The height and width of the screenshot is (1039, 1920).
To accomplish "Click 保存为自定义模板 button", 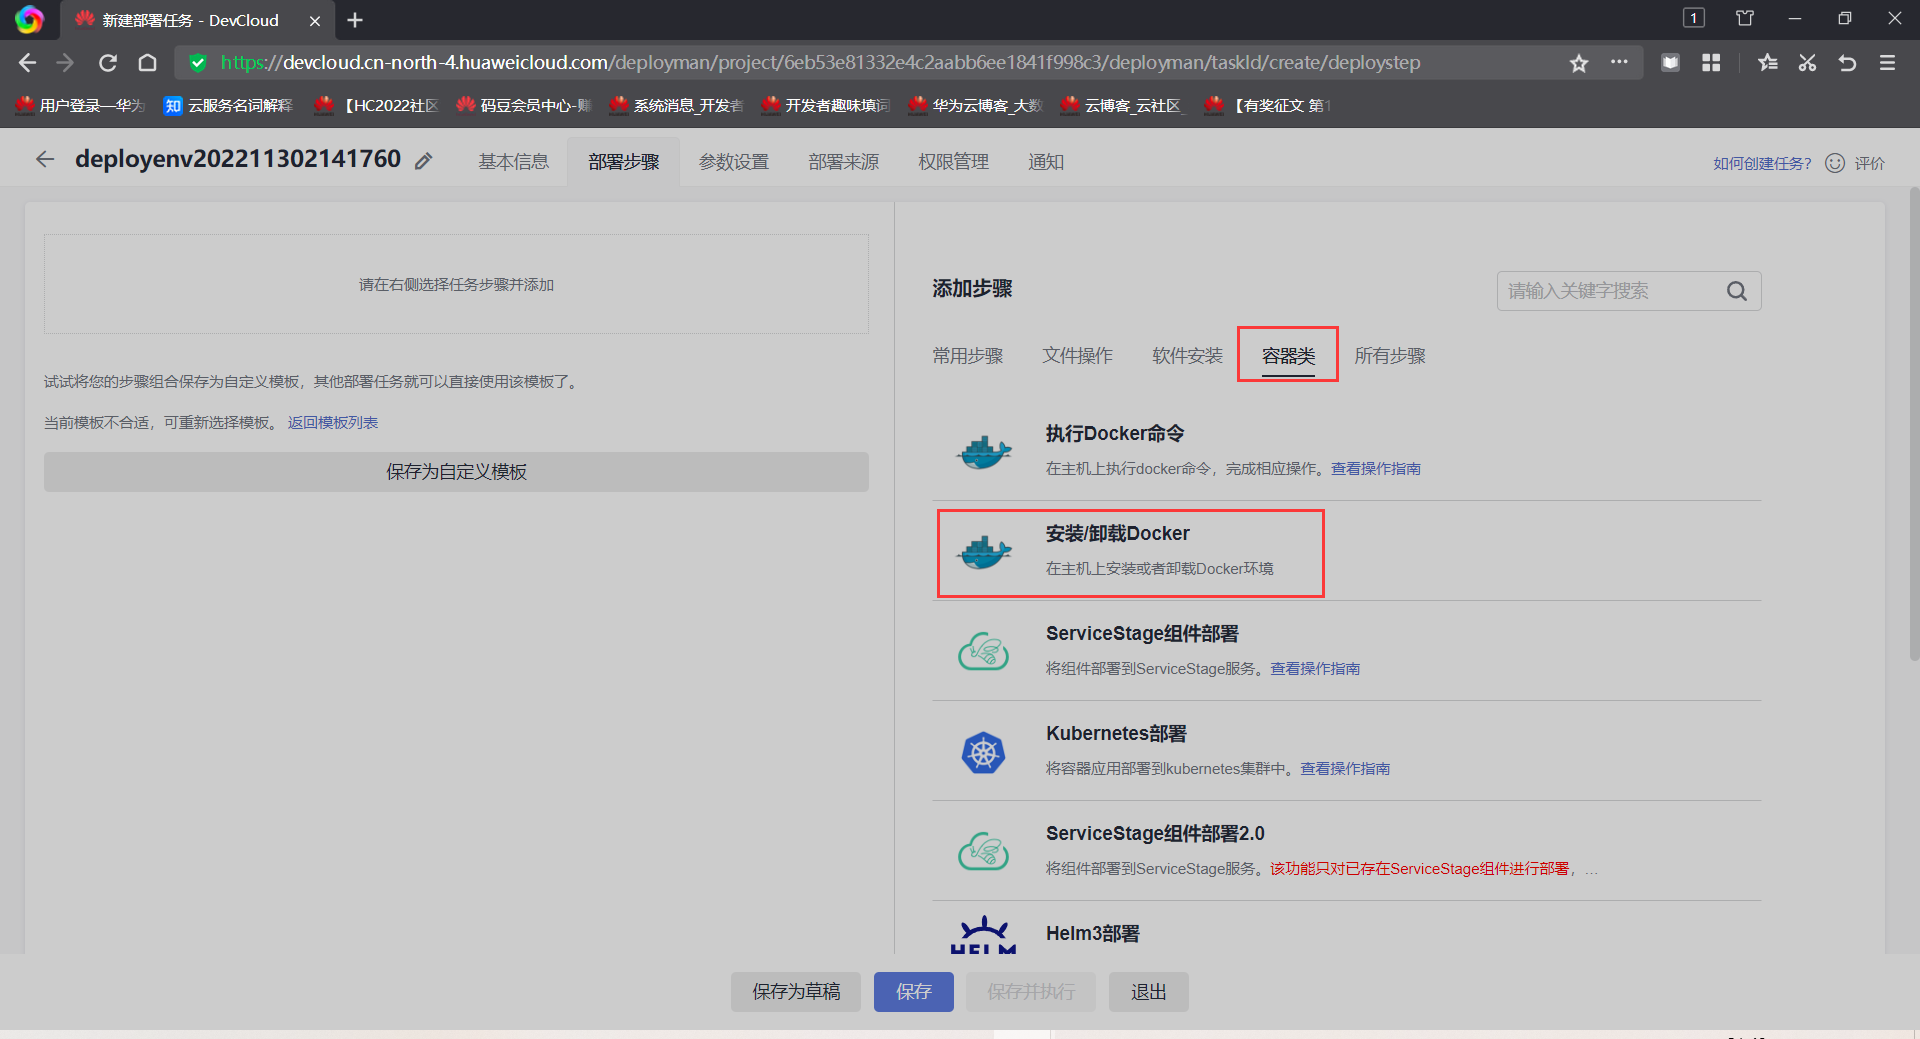I will (x=456, y=472).
